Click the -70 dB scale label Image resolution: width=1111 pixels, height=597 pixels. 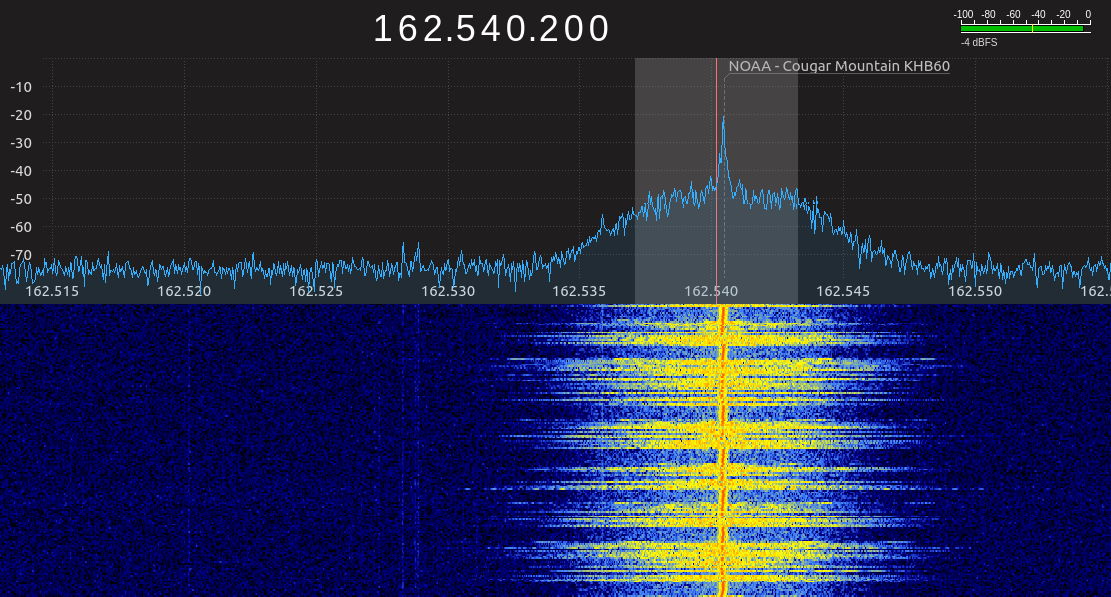point(21,255)
